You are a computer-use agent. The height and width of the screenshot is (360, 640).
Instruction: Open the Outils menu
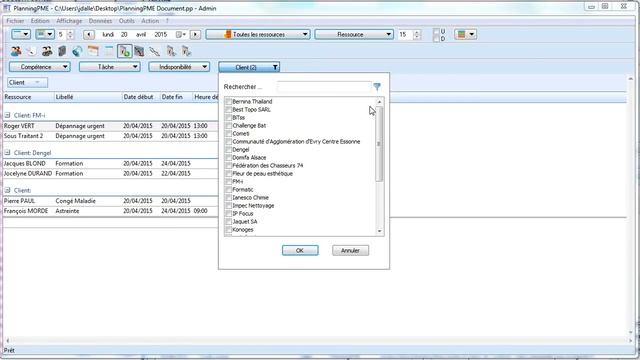click(x=127, y=21)
